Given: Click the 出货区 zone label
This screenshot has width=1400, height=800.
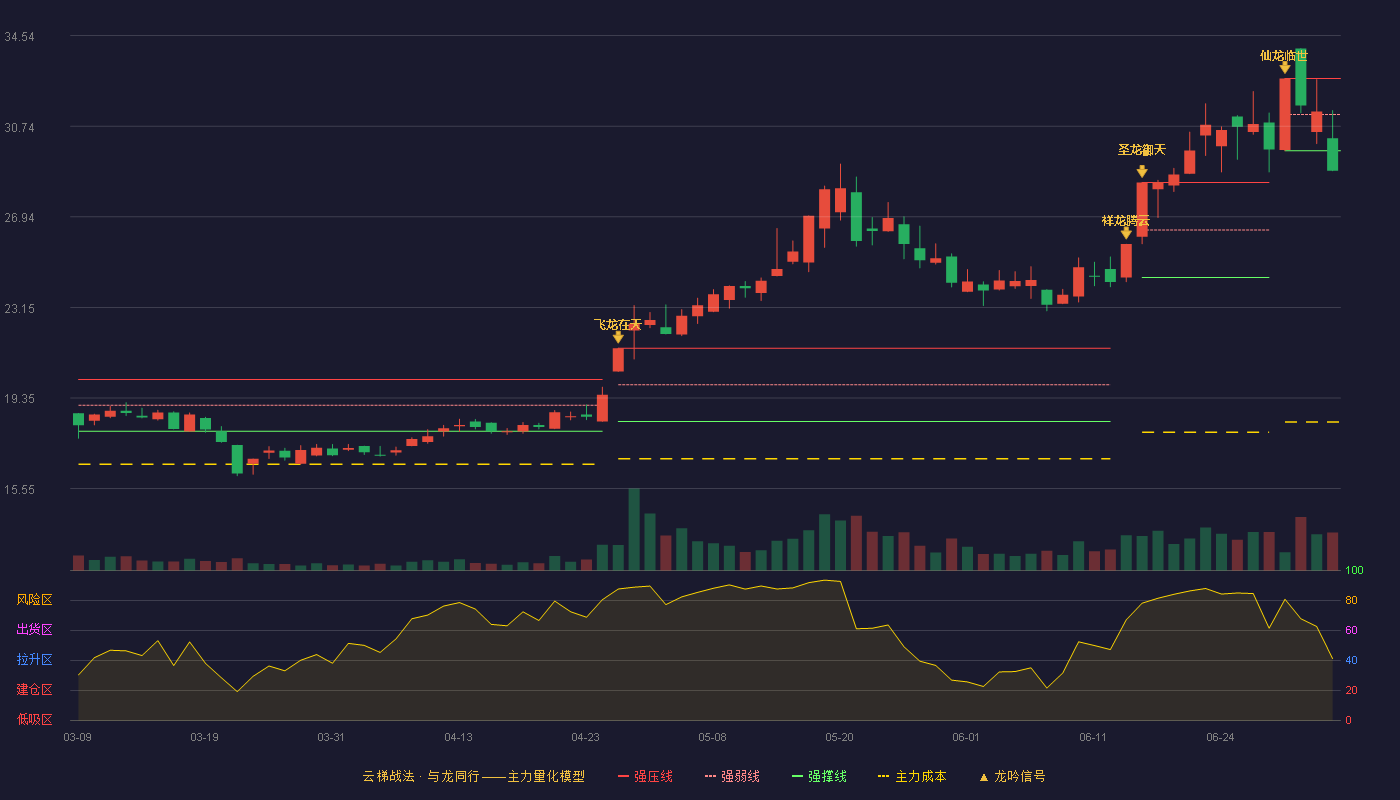Looking at the screenshot, I should click(34, 630).
